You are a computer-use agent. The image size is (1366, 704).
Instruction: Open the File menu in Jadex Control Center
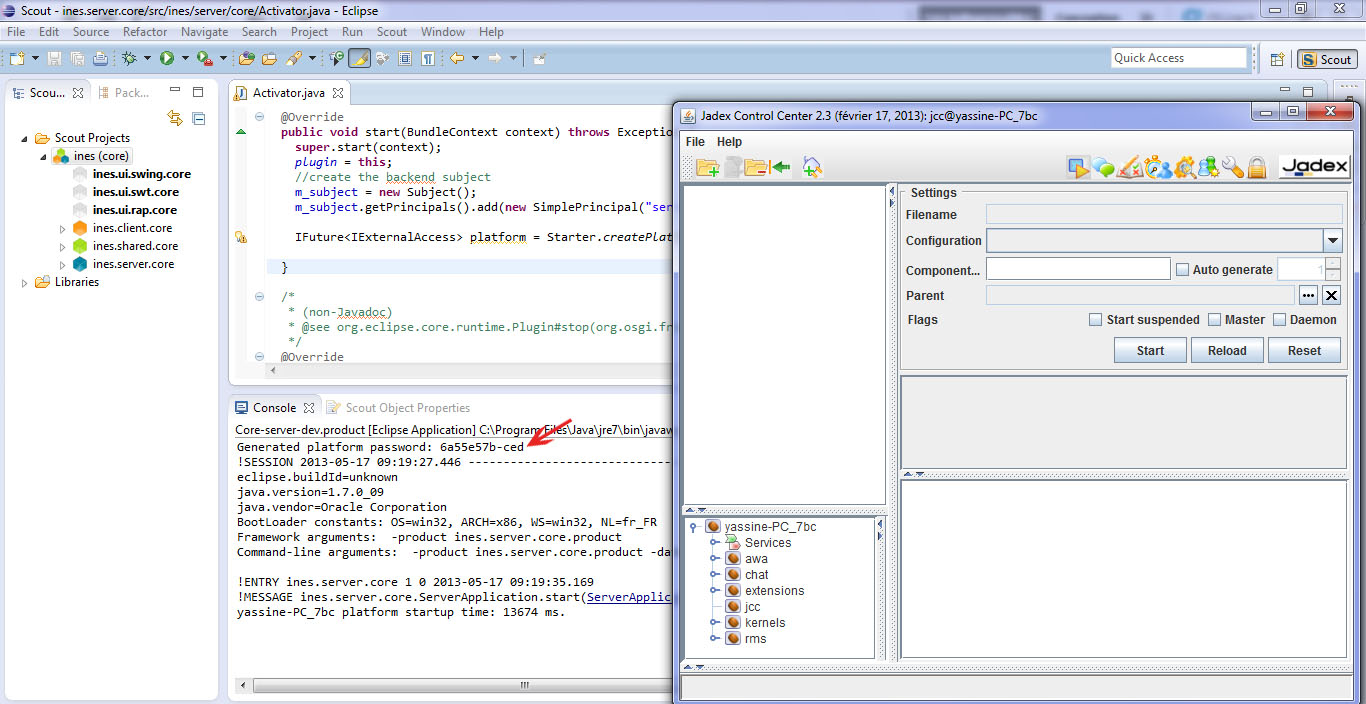click(x=695, y=142)
